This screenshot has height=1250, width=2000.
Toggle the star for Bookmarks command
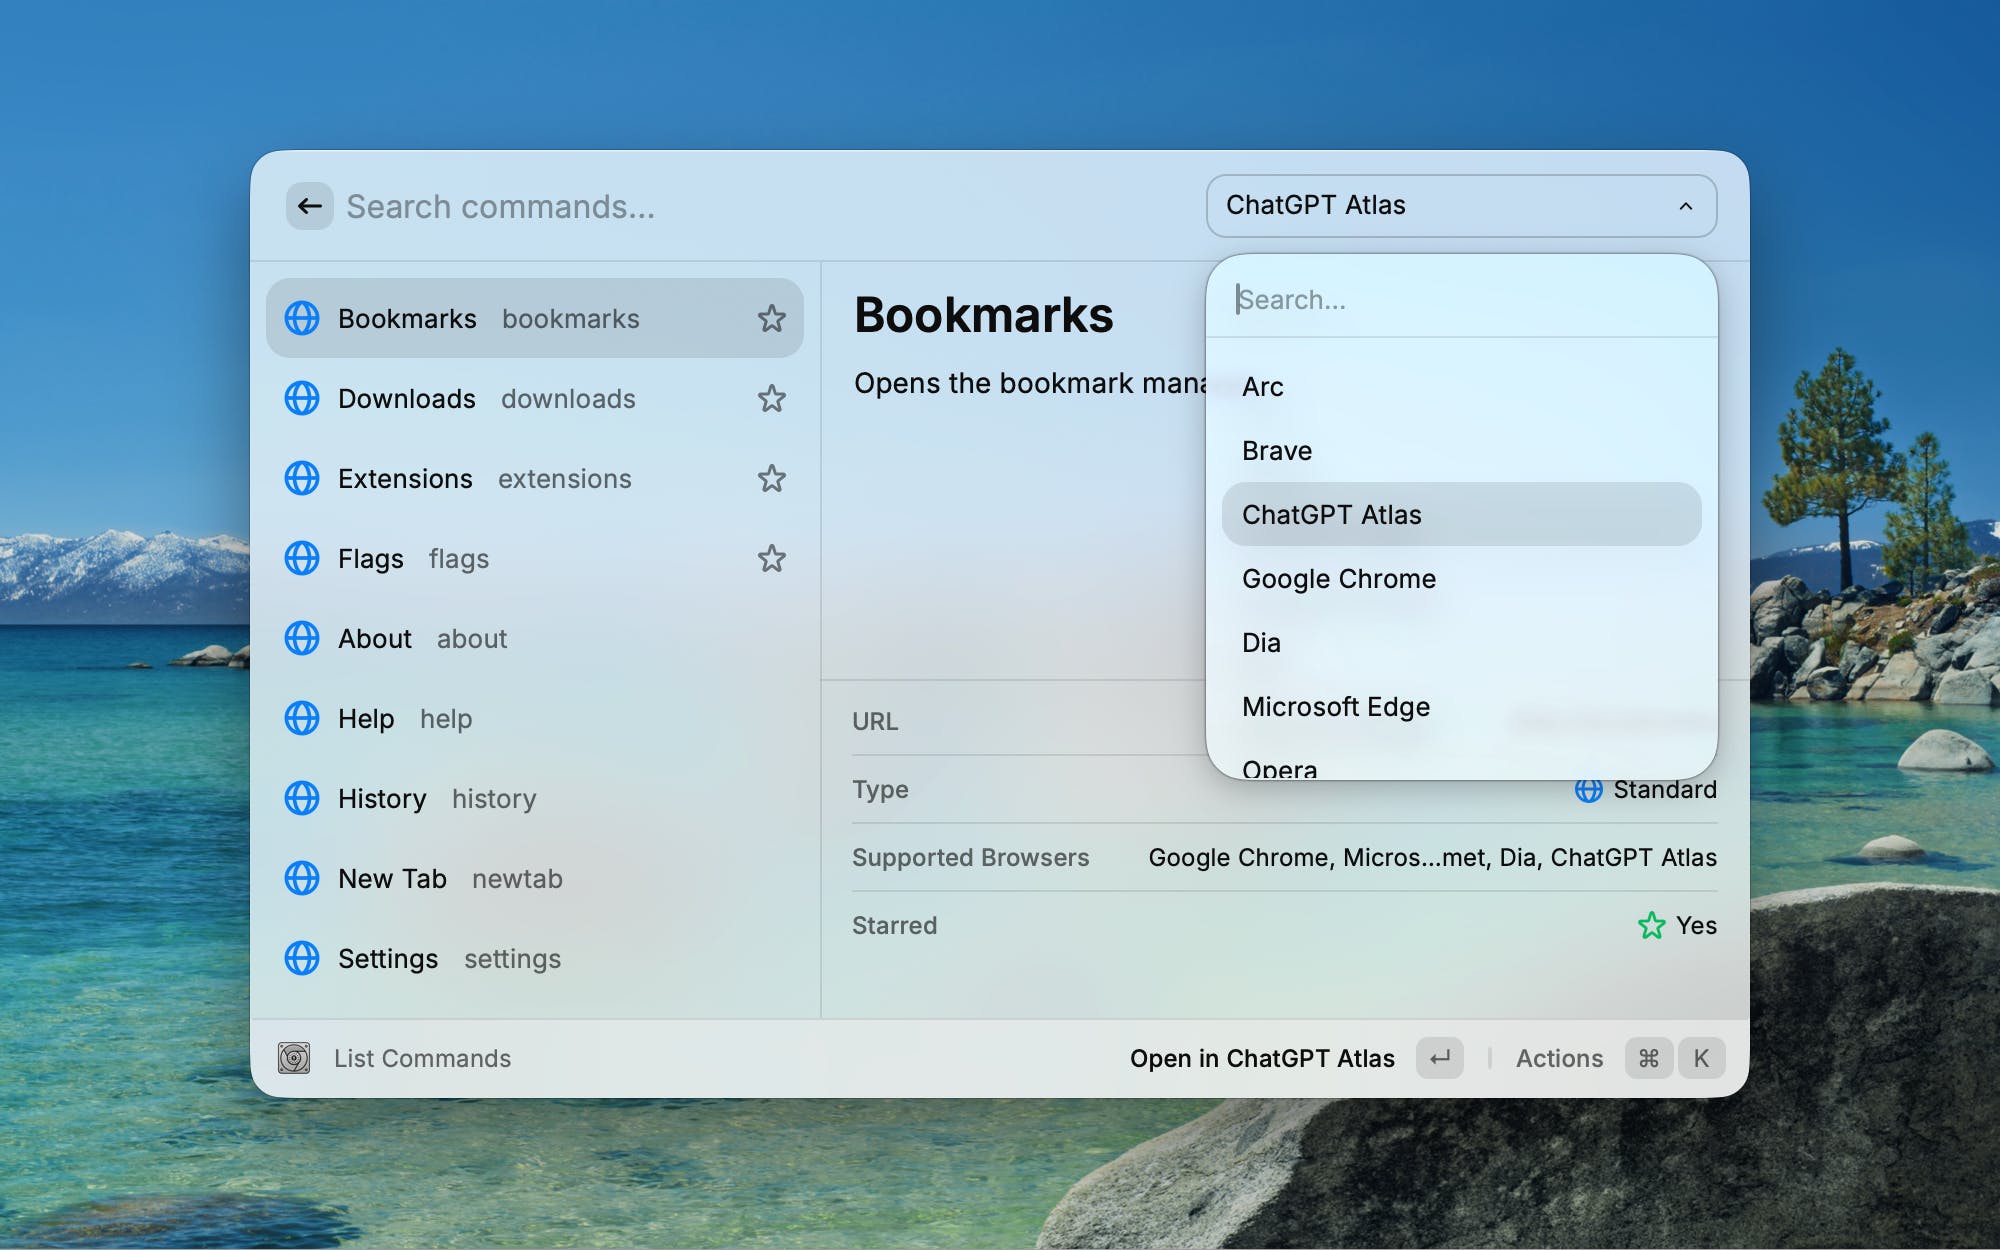click(771, 319)
